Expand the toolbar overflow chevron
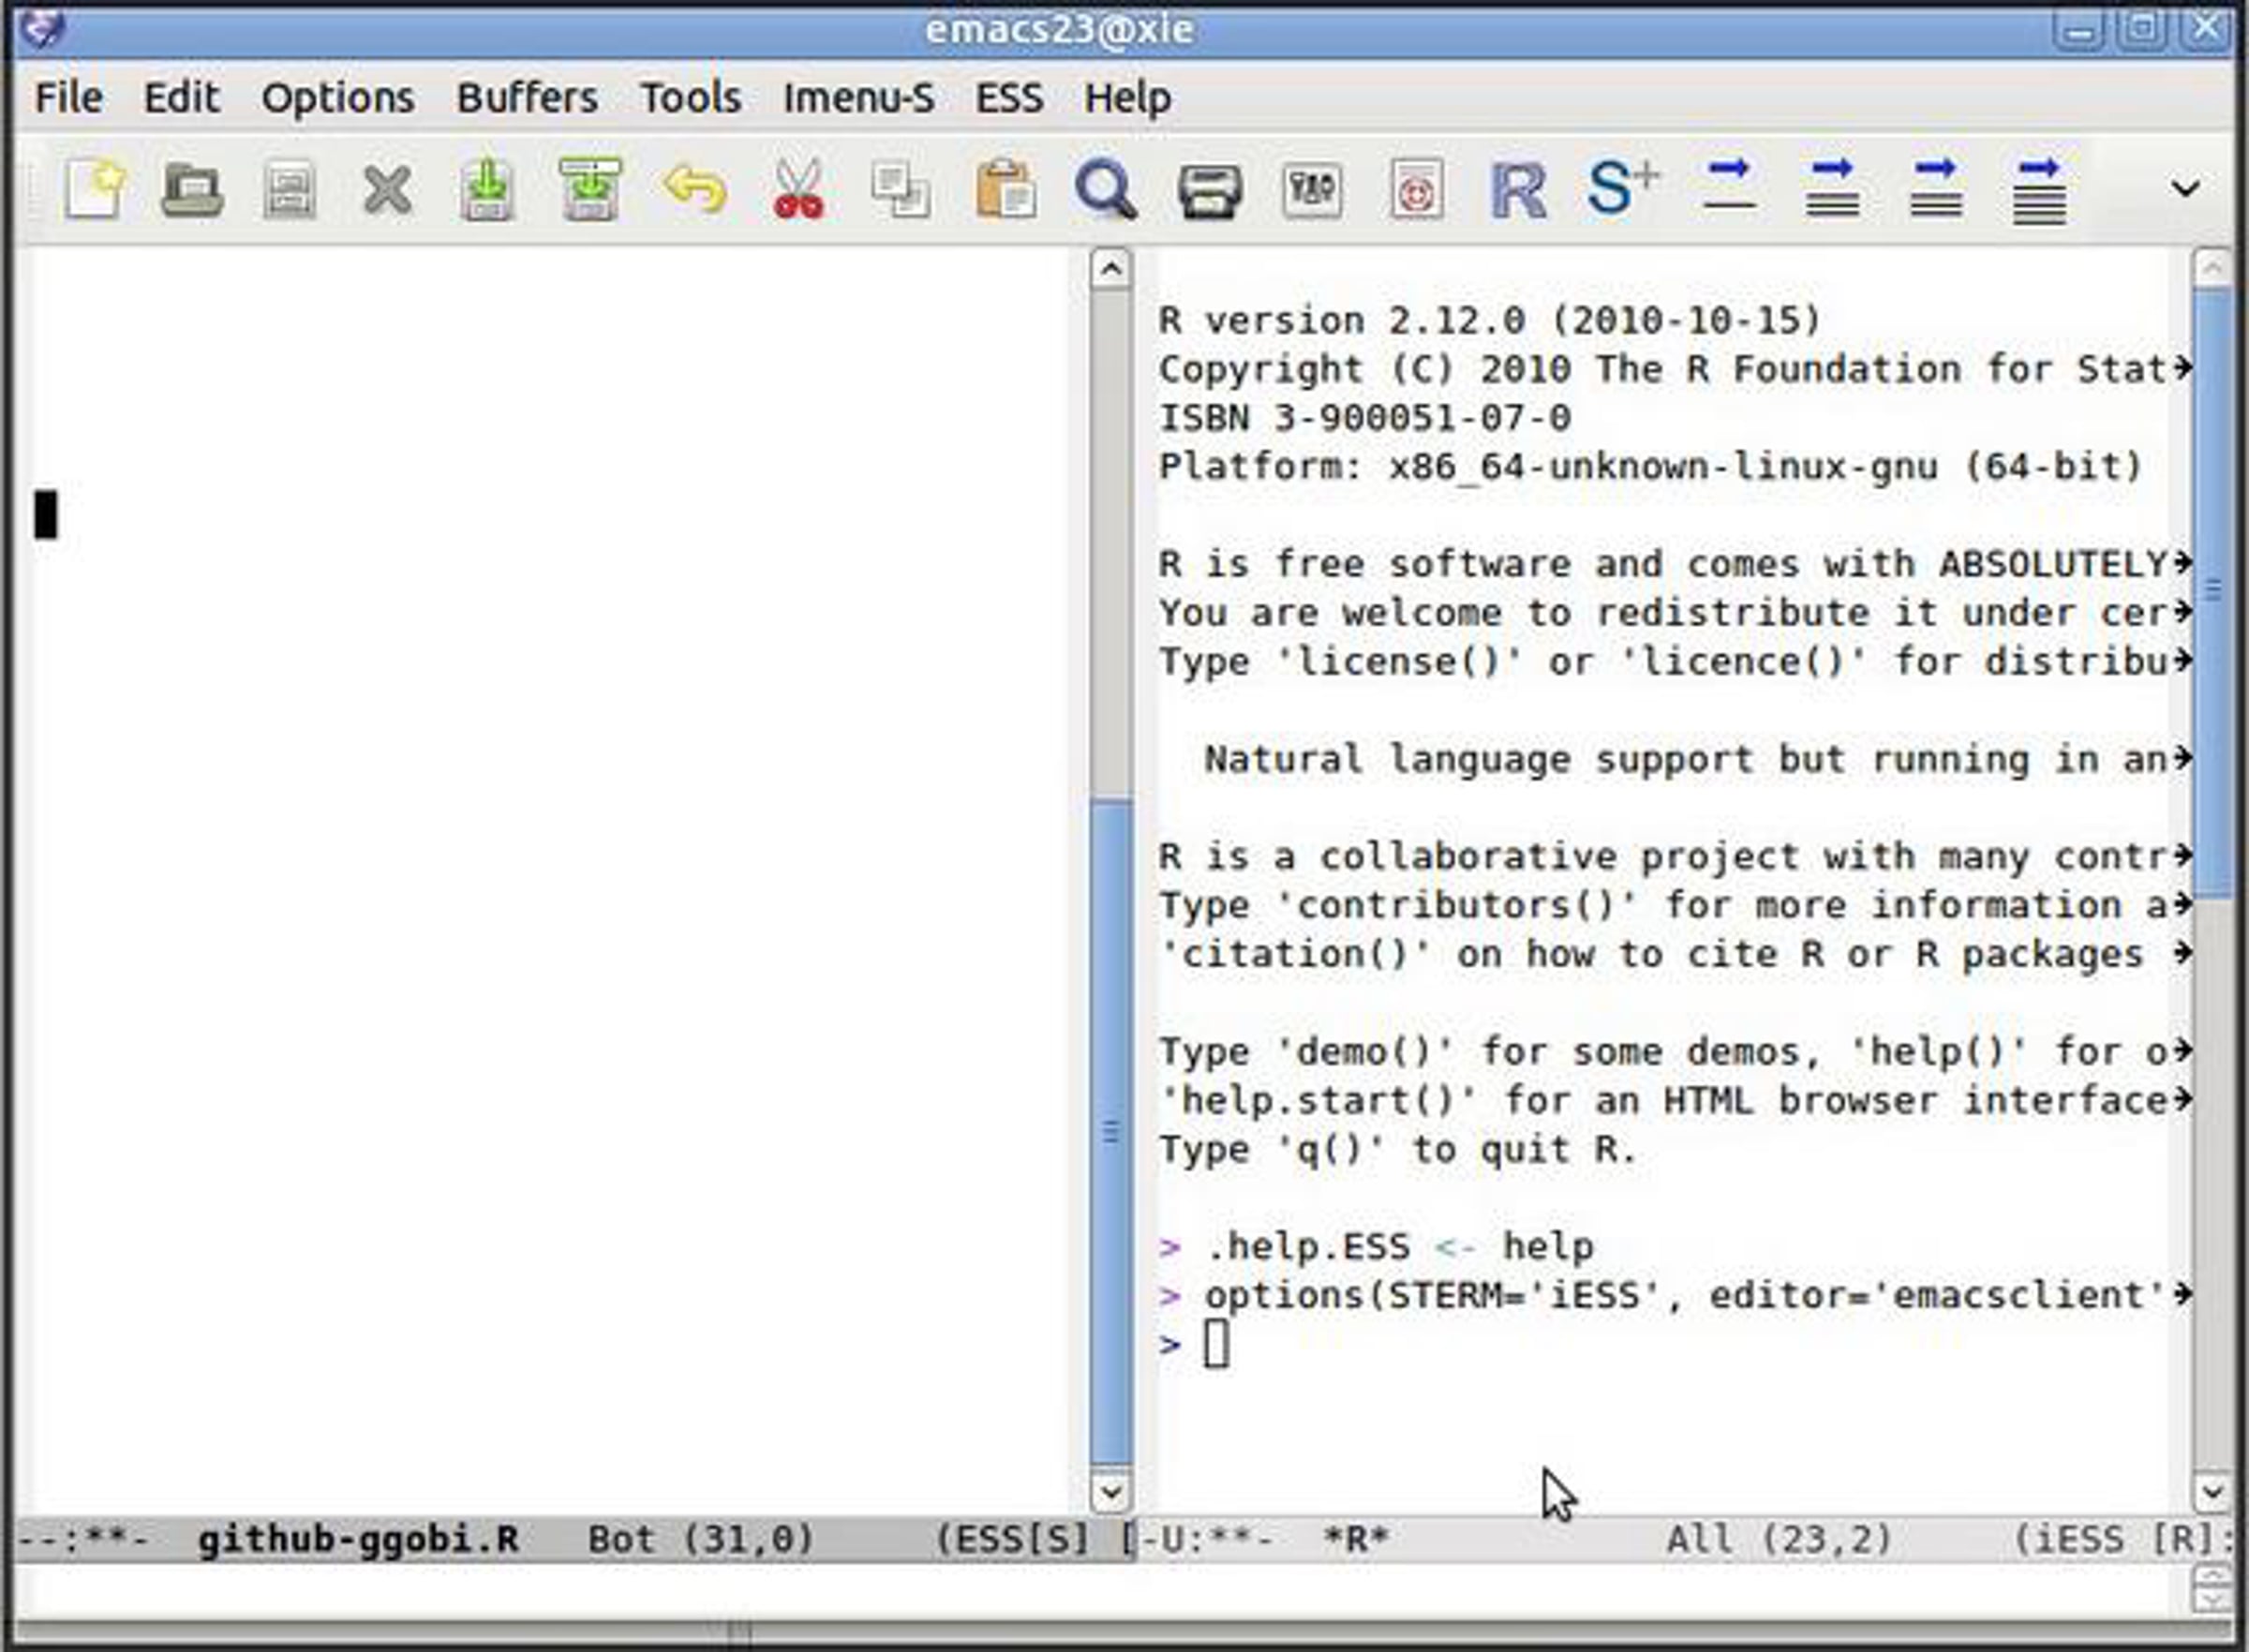 [2185, 188]
